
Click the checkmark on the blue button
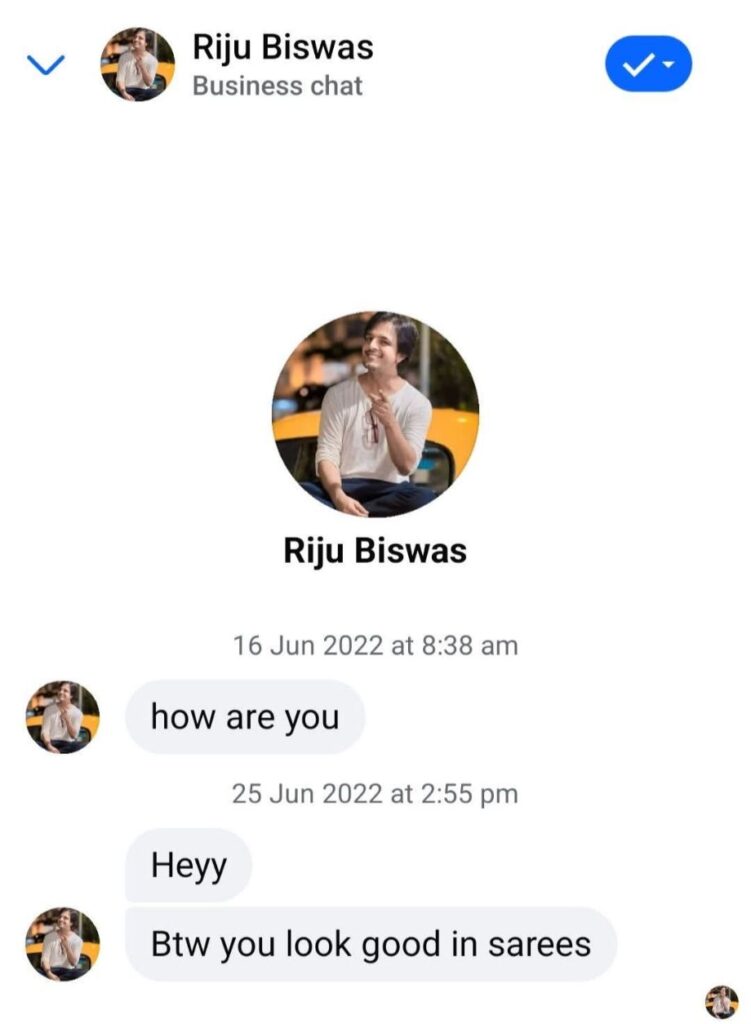click(x=636, y=65)
